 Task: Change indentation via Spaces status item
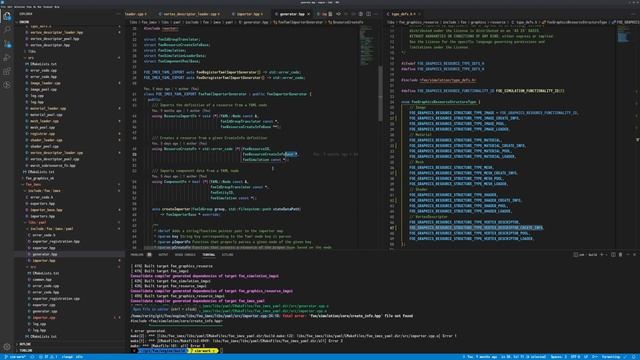(x=558, y=357)
